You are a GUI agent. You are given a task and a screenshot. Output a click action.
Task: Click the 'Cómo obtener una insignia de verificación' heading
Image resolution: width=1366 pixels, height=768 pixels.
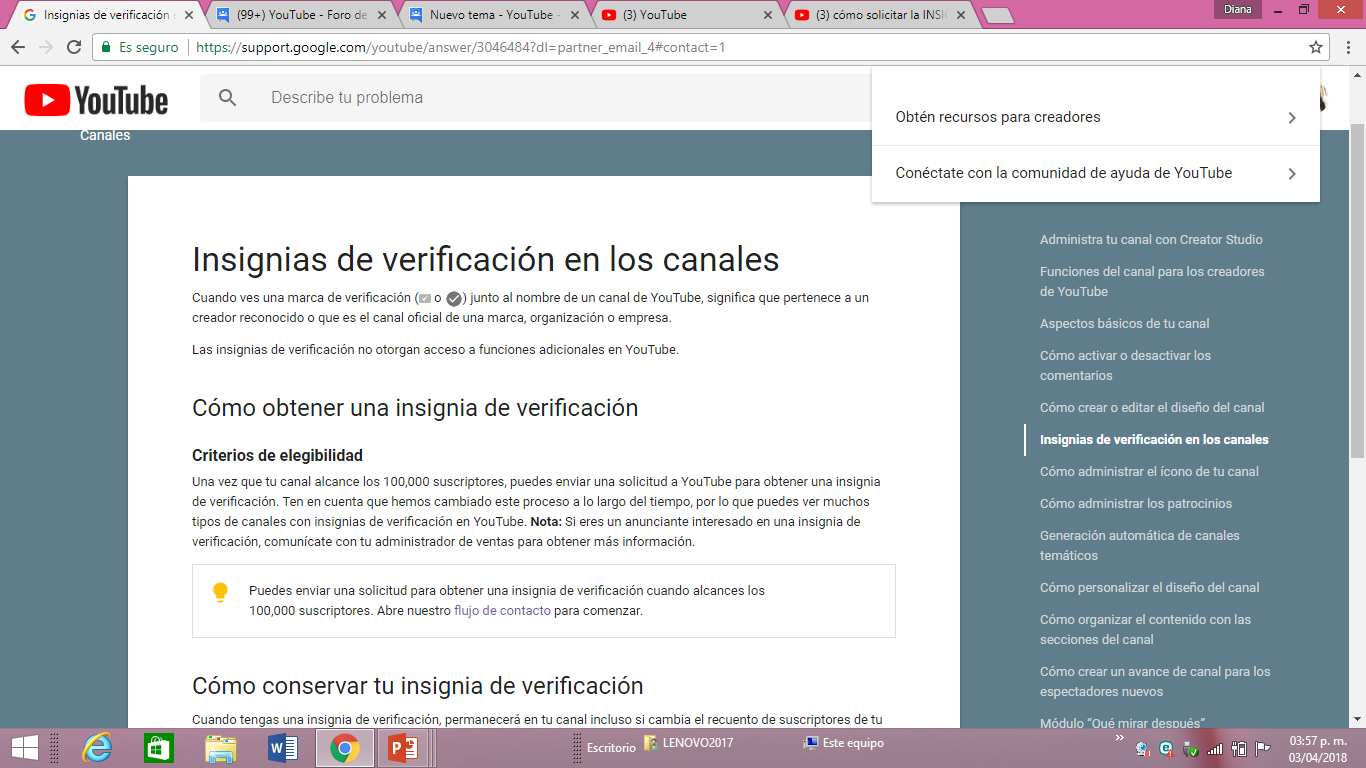415,408
